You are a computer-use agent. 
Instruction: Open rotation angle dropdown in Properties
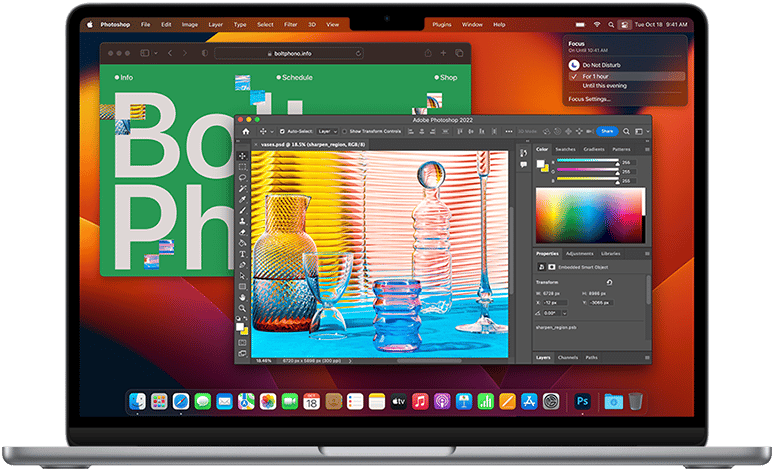565,313
